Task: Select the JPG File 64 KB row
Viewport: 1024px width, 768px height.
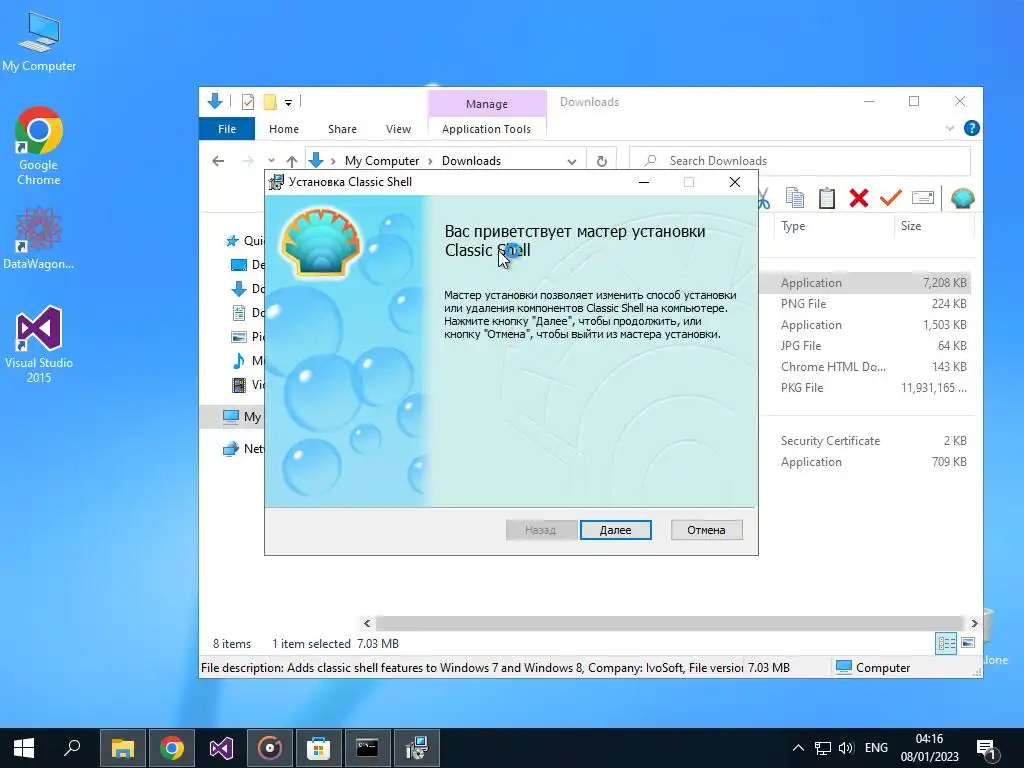Action: coord(865,345)
